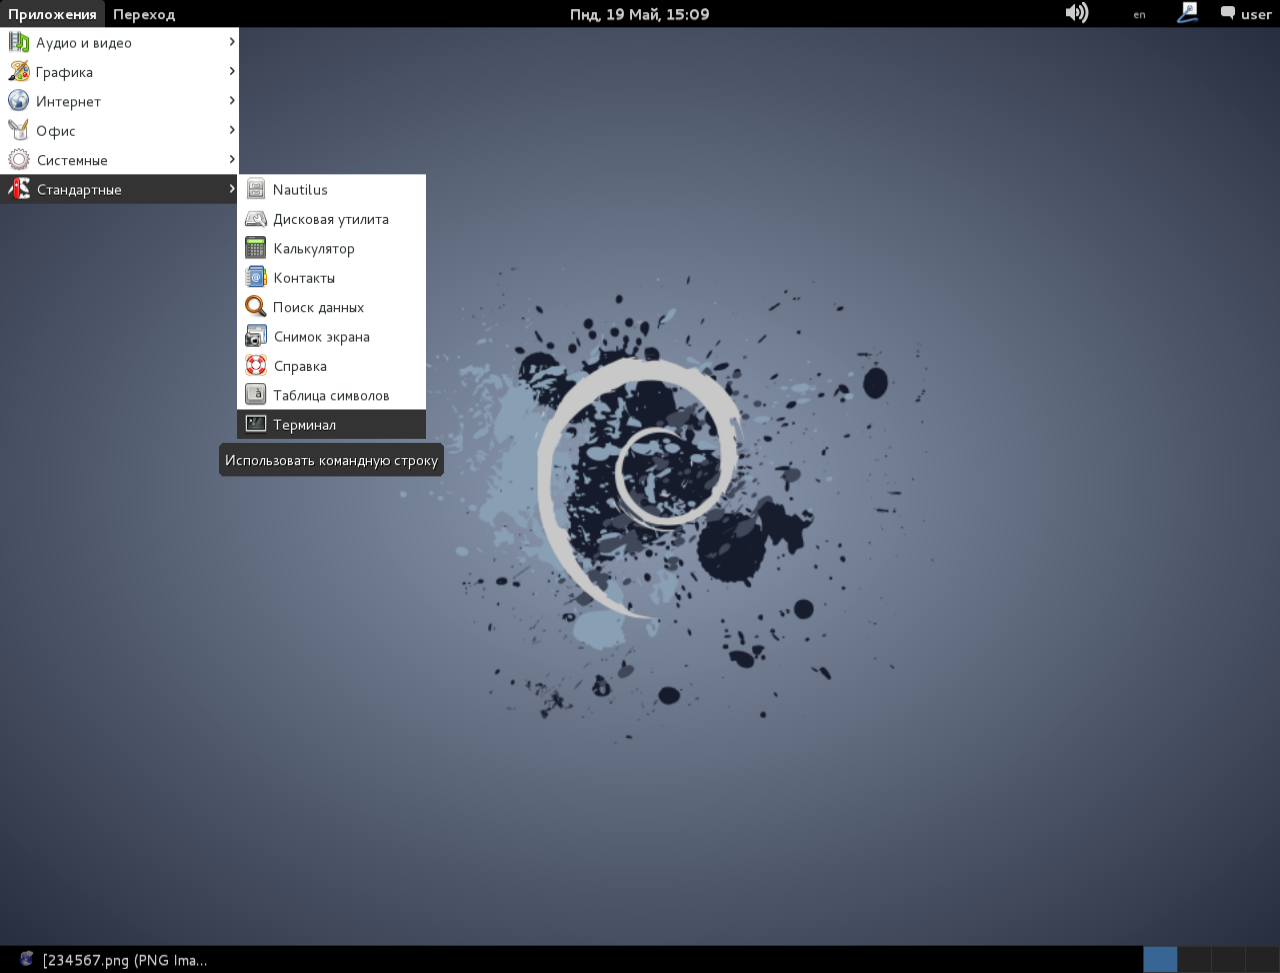Open Nautilus file manager entry

click(x=331, y=190)
